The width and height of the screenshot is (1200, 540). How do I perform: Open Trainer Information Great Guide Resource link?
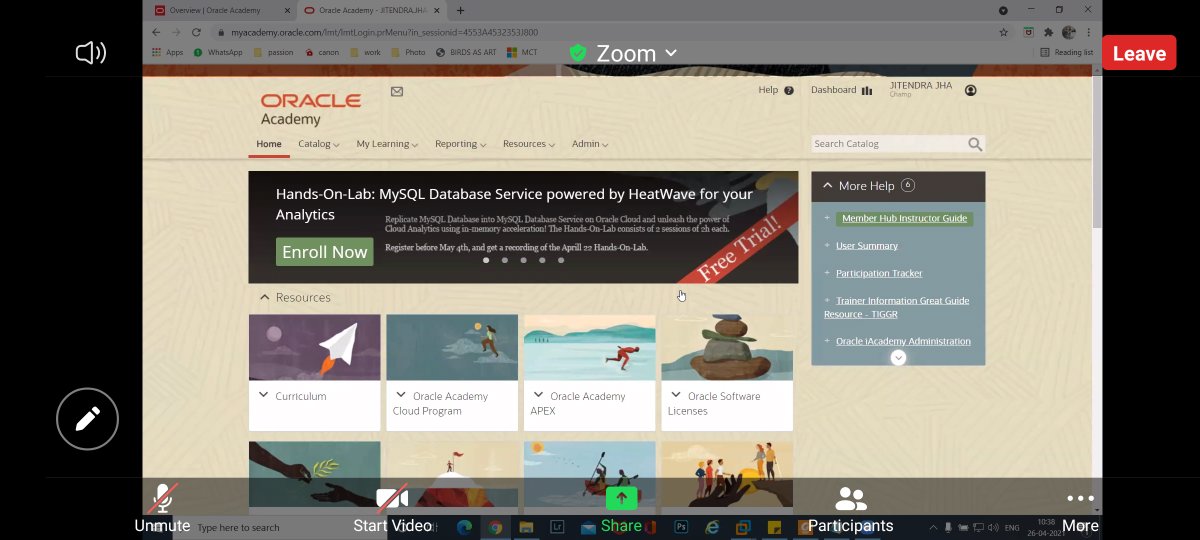click(896, 307)
